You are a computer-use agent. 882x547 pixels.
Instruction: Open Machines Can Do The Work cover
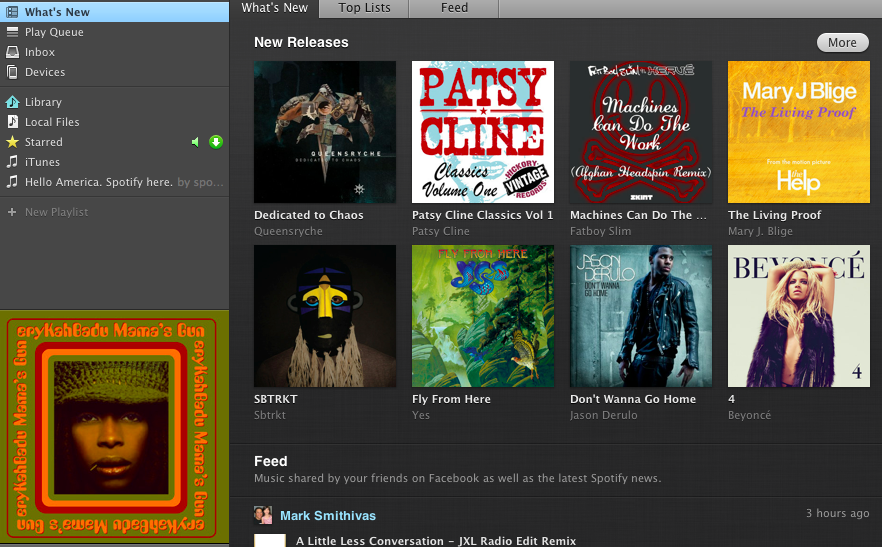[641, 132]
